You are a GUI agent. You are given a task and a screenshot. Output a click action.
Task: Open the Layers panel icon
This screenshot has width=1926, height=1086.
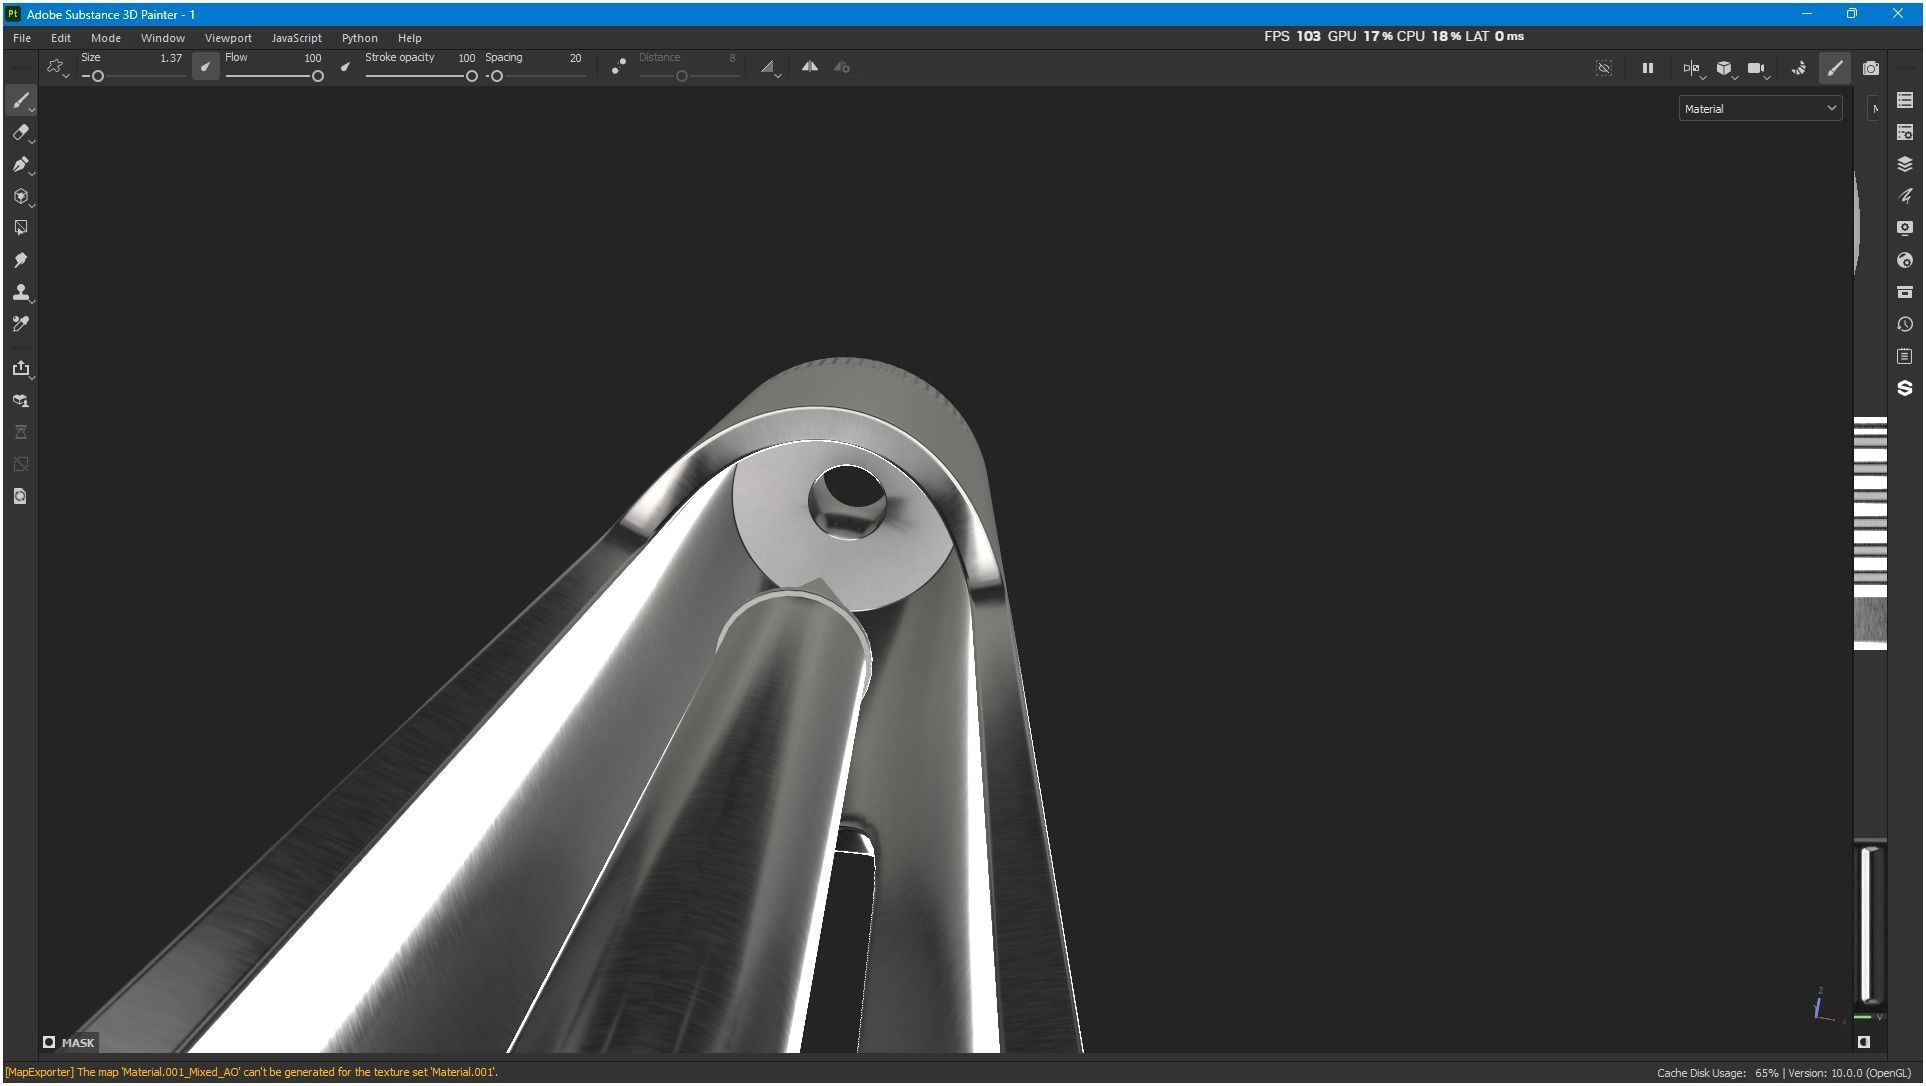(x=1904, y=164)
